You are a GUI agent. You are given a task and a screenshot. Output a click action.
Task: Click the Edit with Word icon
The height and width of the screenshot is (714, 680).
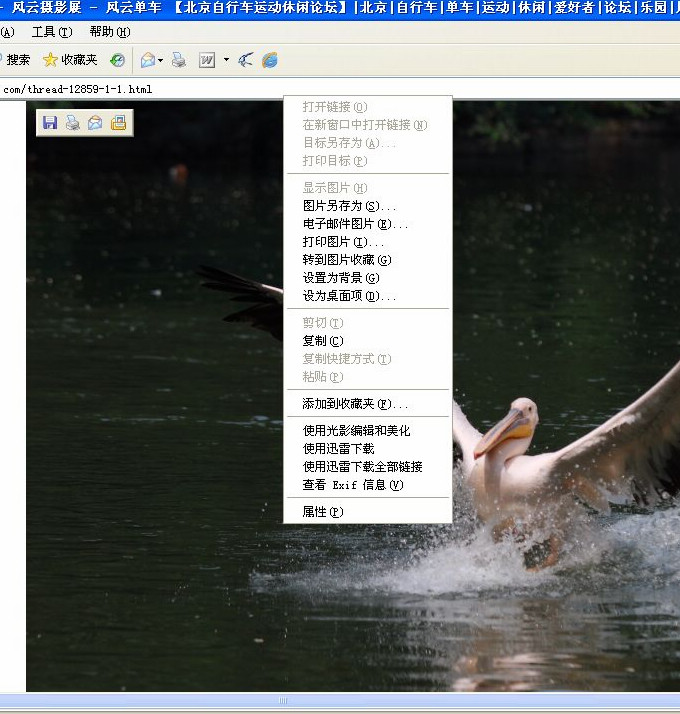(207, 60)
